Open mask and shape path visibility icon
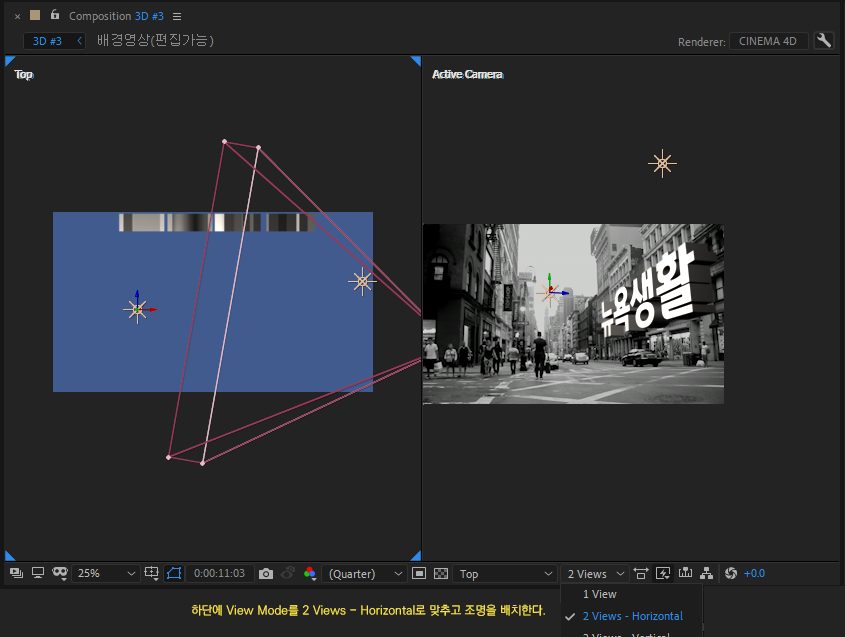Image resolution: width=845 pixels, height=637 pixels. coord(60,573)
